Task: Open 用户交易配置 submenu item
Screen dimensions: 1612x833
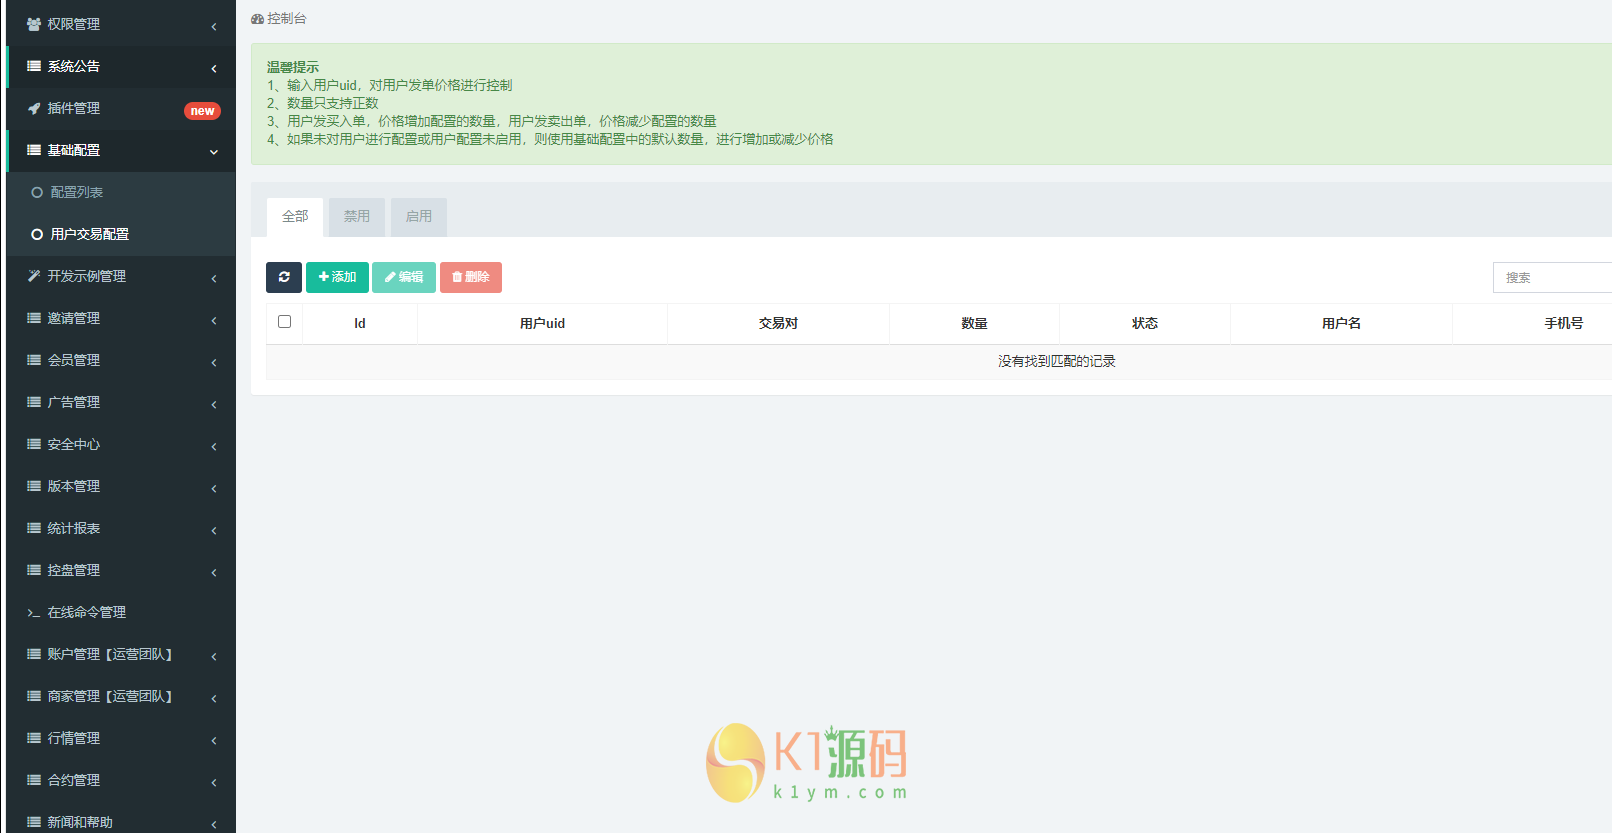Action: 121,234
